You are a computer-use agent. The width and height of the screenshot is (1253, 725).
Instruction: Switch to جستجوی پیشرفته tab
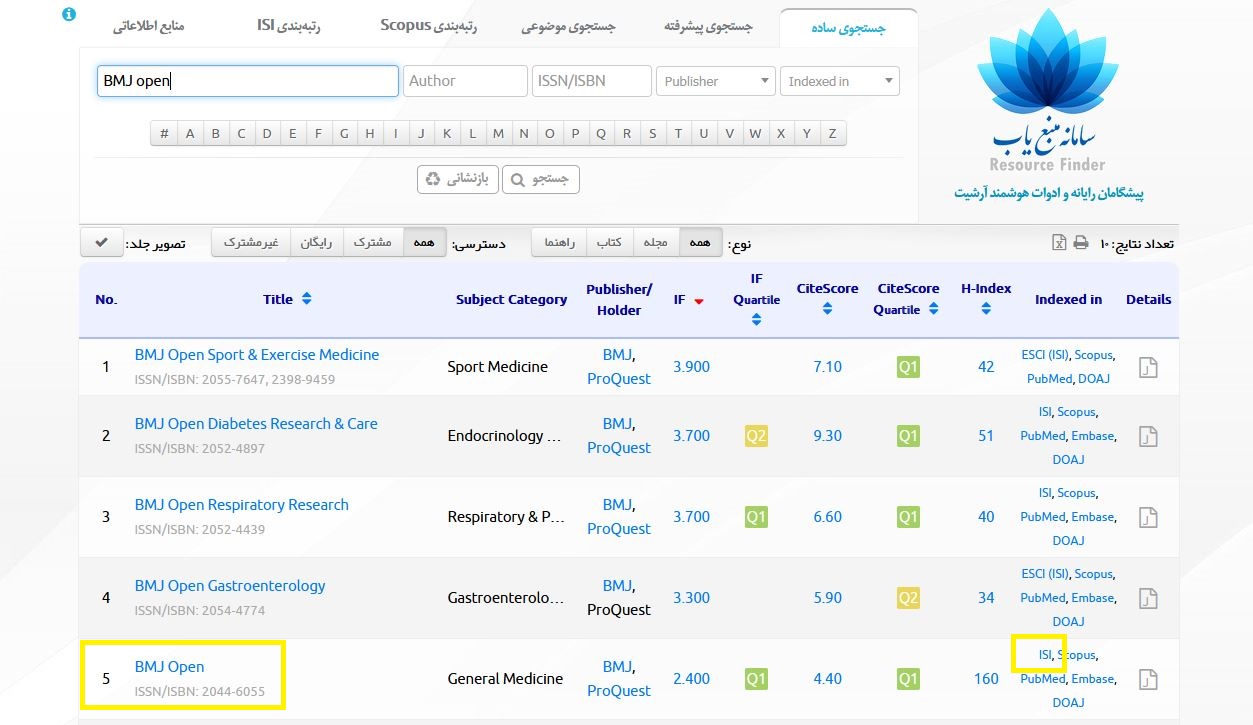pyautogui.click(x=709, y=27)
